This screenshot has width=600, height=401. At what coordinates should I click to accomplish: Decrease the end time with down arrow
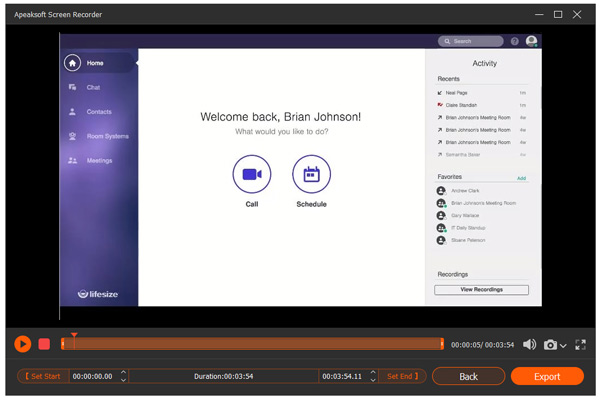[x=373, y=380]
